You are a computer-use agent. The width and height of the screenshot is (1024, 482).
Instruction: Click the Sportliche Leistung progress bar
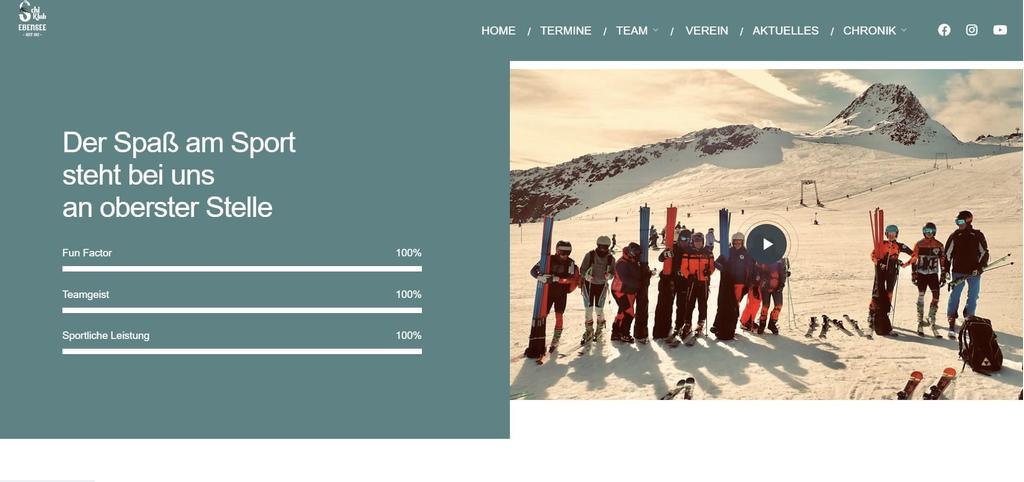tap(242, 351)
